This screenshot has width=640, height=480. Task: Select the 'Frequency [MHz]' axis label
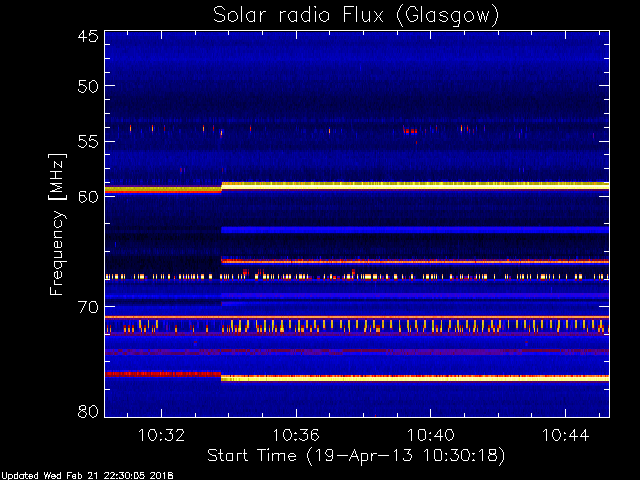click(57, 224)
